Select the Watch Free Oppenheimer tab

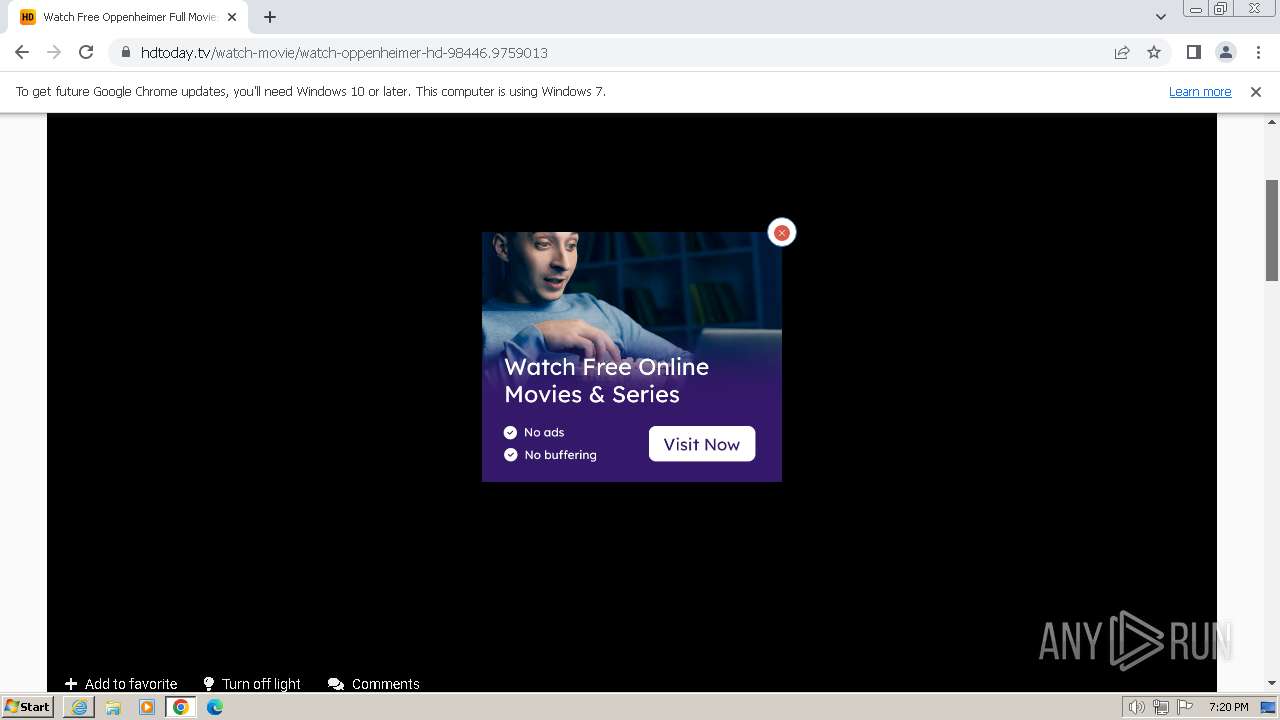pyautogui.click(x=129, y=17)
